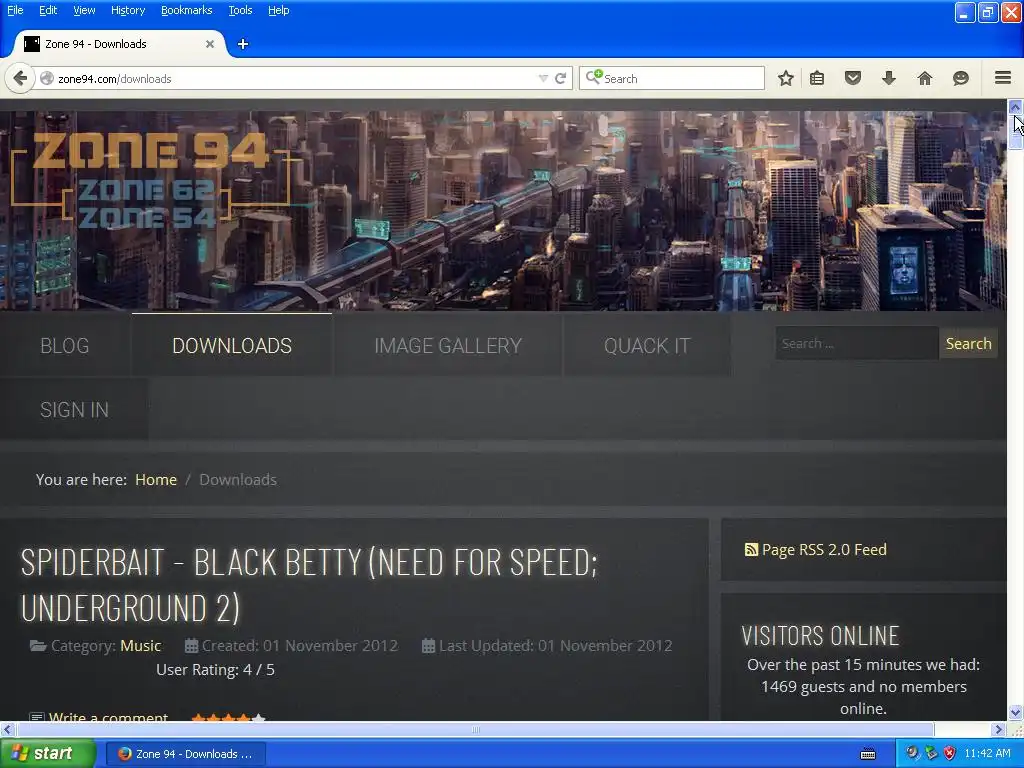Open a new tab with the plus button
Viewport: 1024px width, 768px height.
(243, 44)
